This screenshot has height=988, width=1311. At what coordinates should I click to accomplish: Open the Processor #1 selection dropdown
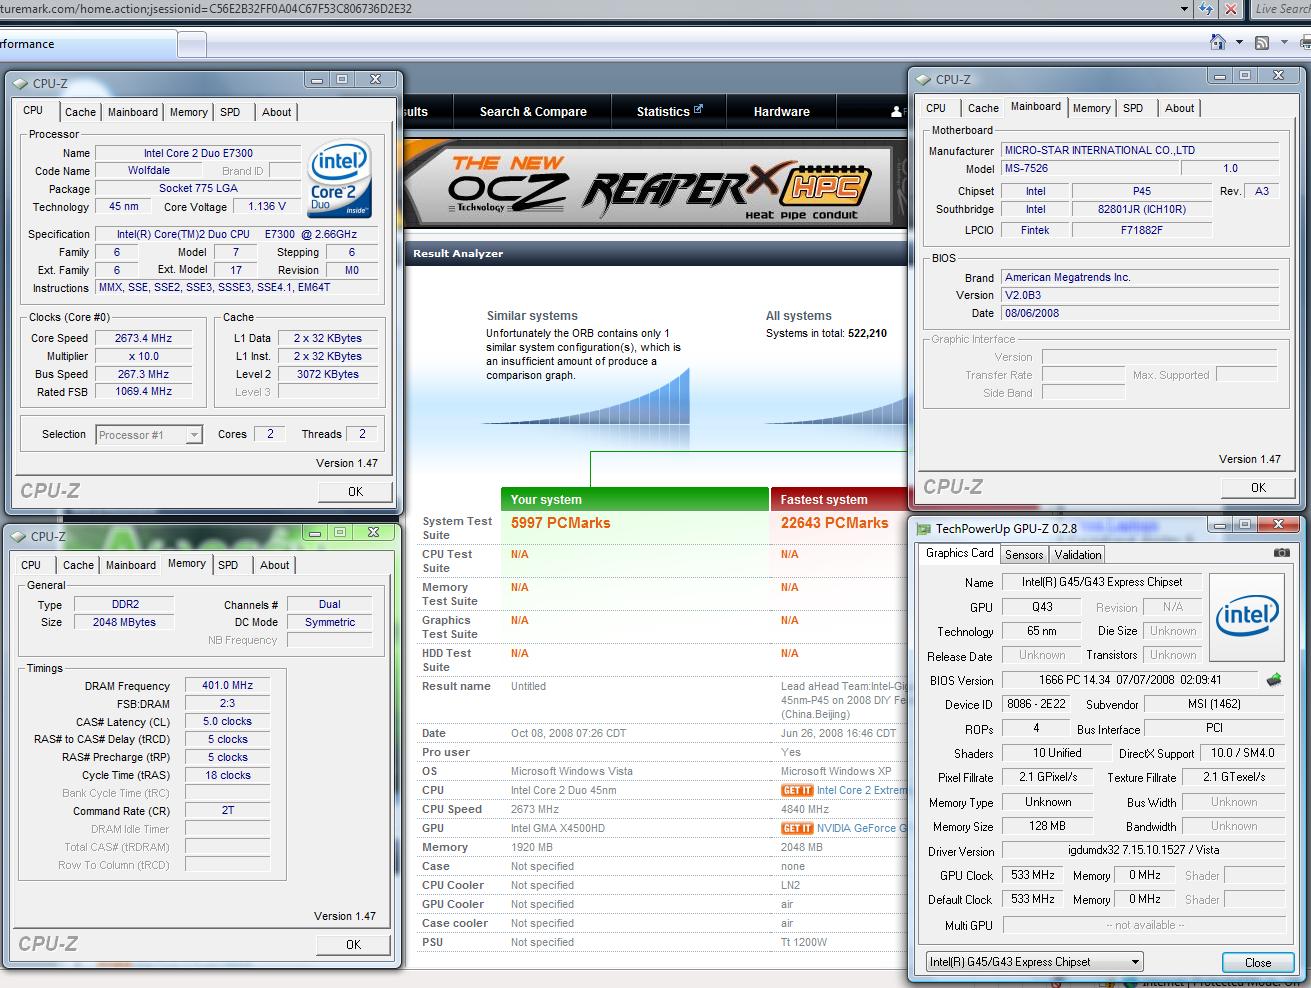tap(150, 435)
